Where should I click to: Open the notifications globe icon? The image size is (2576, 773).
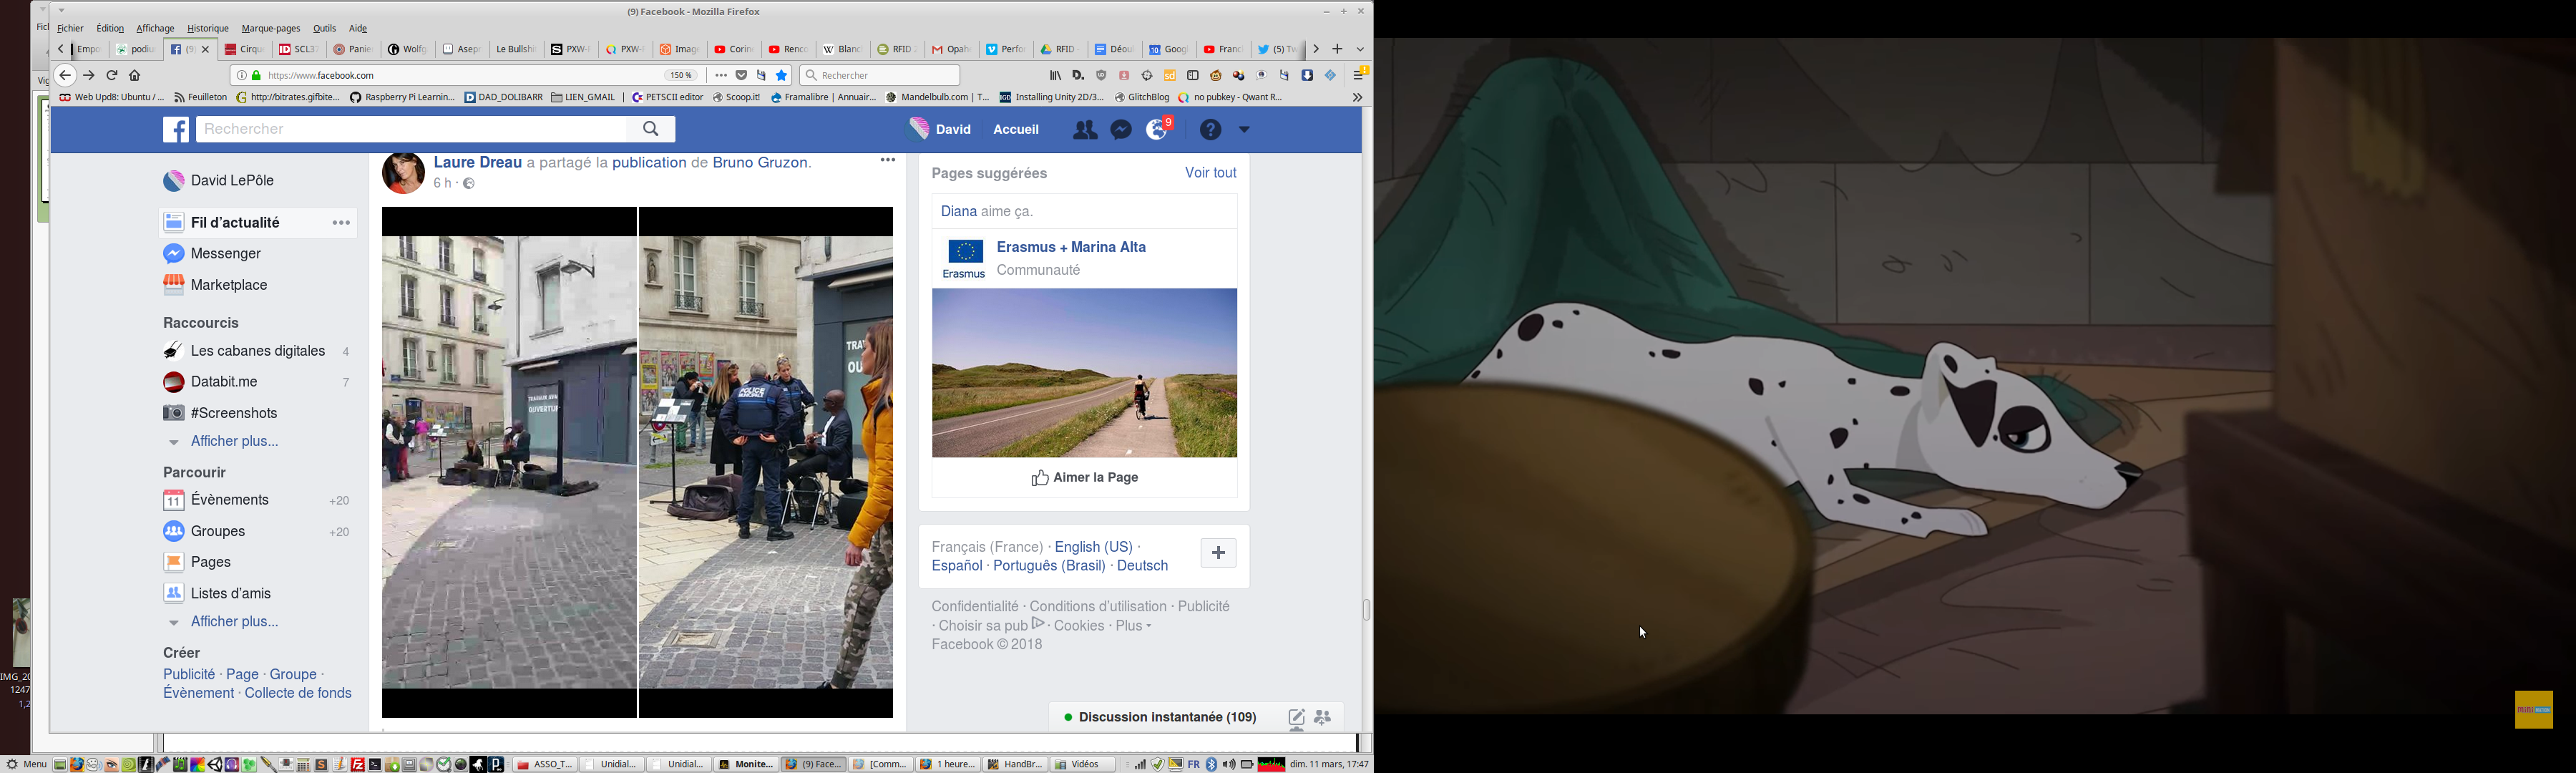tap(1158, 130)
